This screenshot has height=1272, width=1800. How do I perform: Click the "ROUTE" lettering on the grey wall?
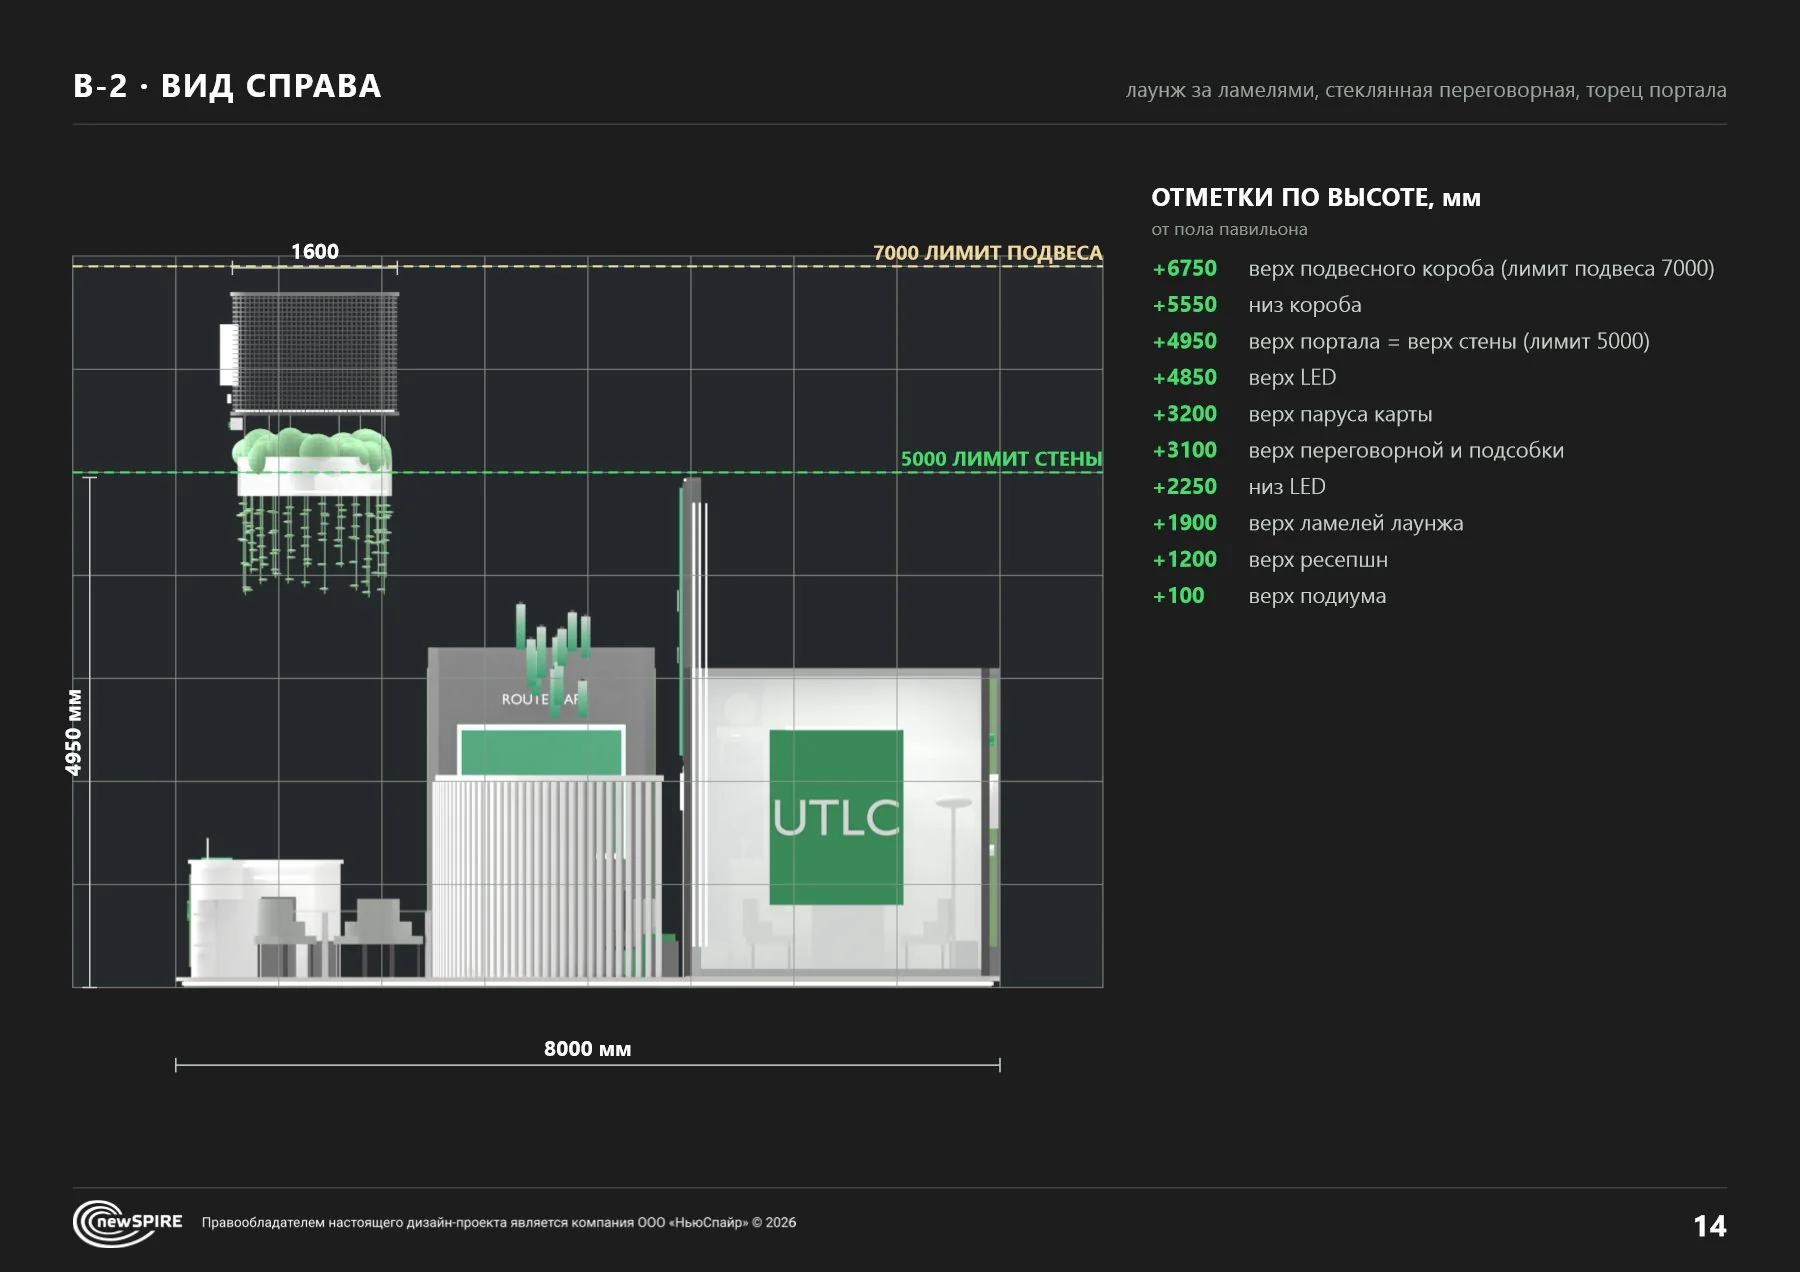pos(525,699)
